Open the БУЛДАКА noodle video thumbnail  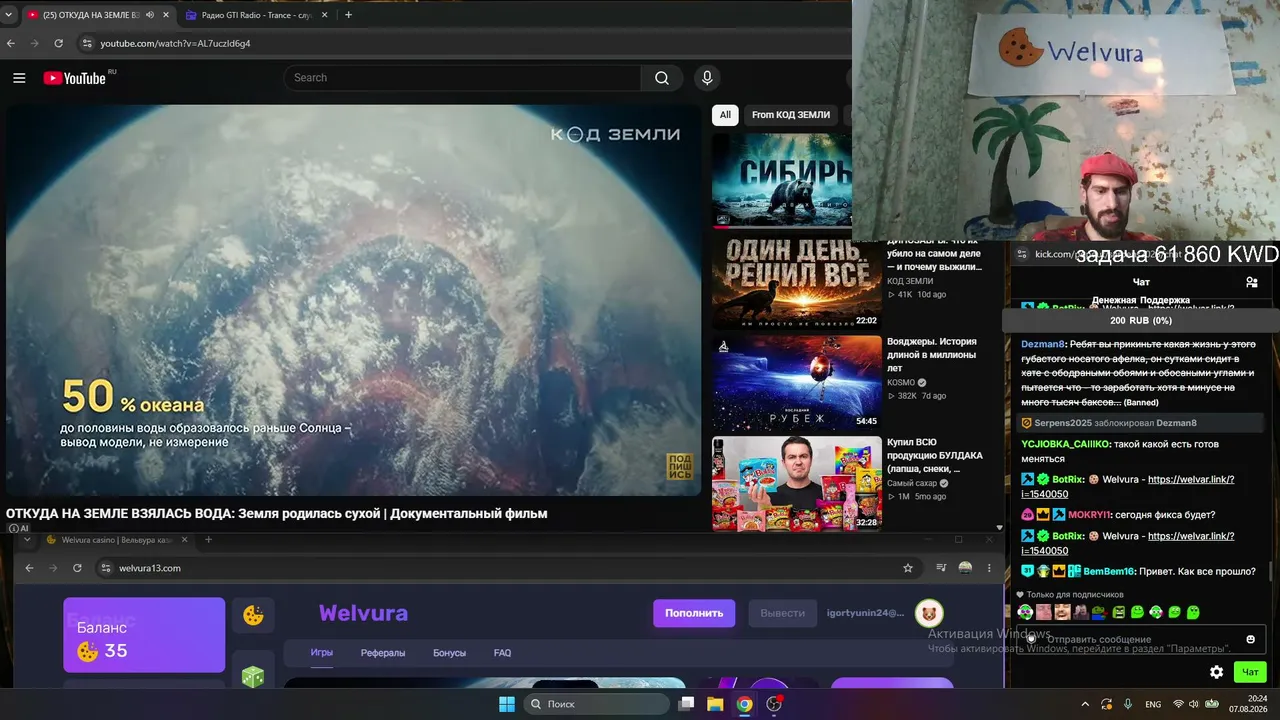tap(797, 483)
